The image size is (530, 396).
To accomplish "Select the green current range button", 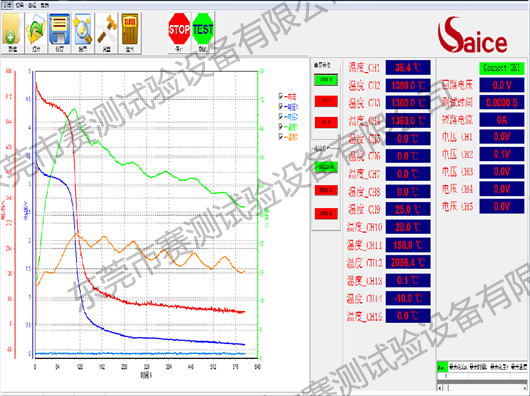I will pos(326,167).
